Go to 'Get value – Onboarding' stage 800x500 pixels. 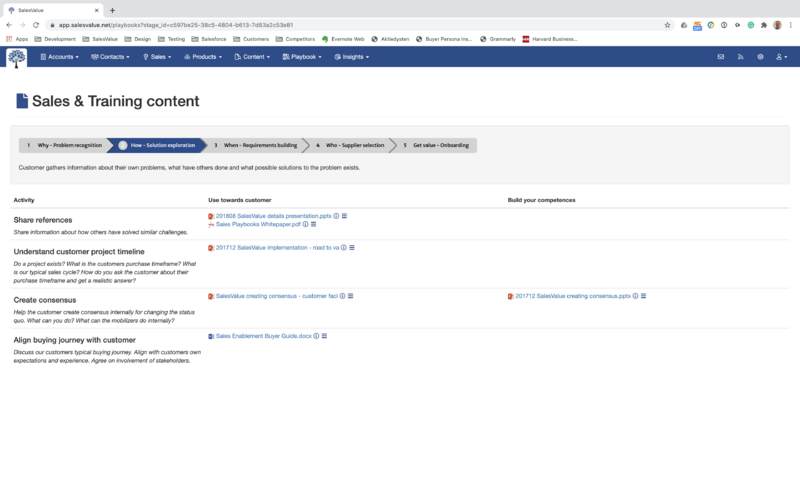tap(437, 145)
